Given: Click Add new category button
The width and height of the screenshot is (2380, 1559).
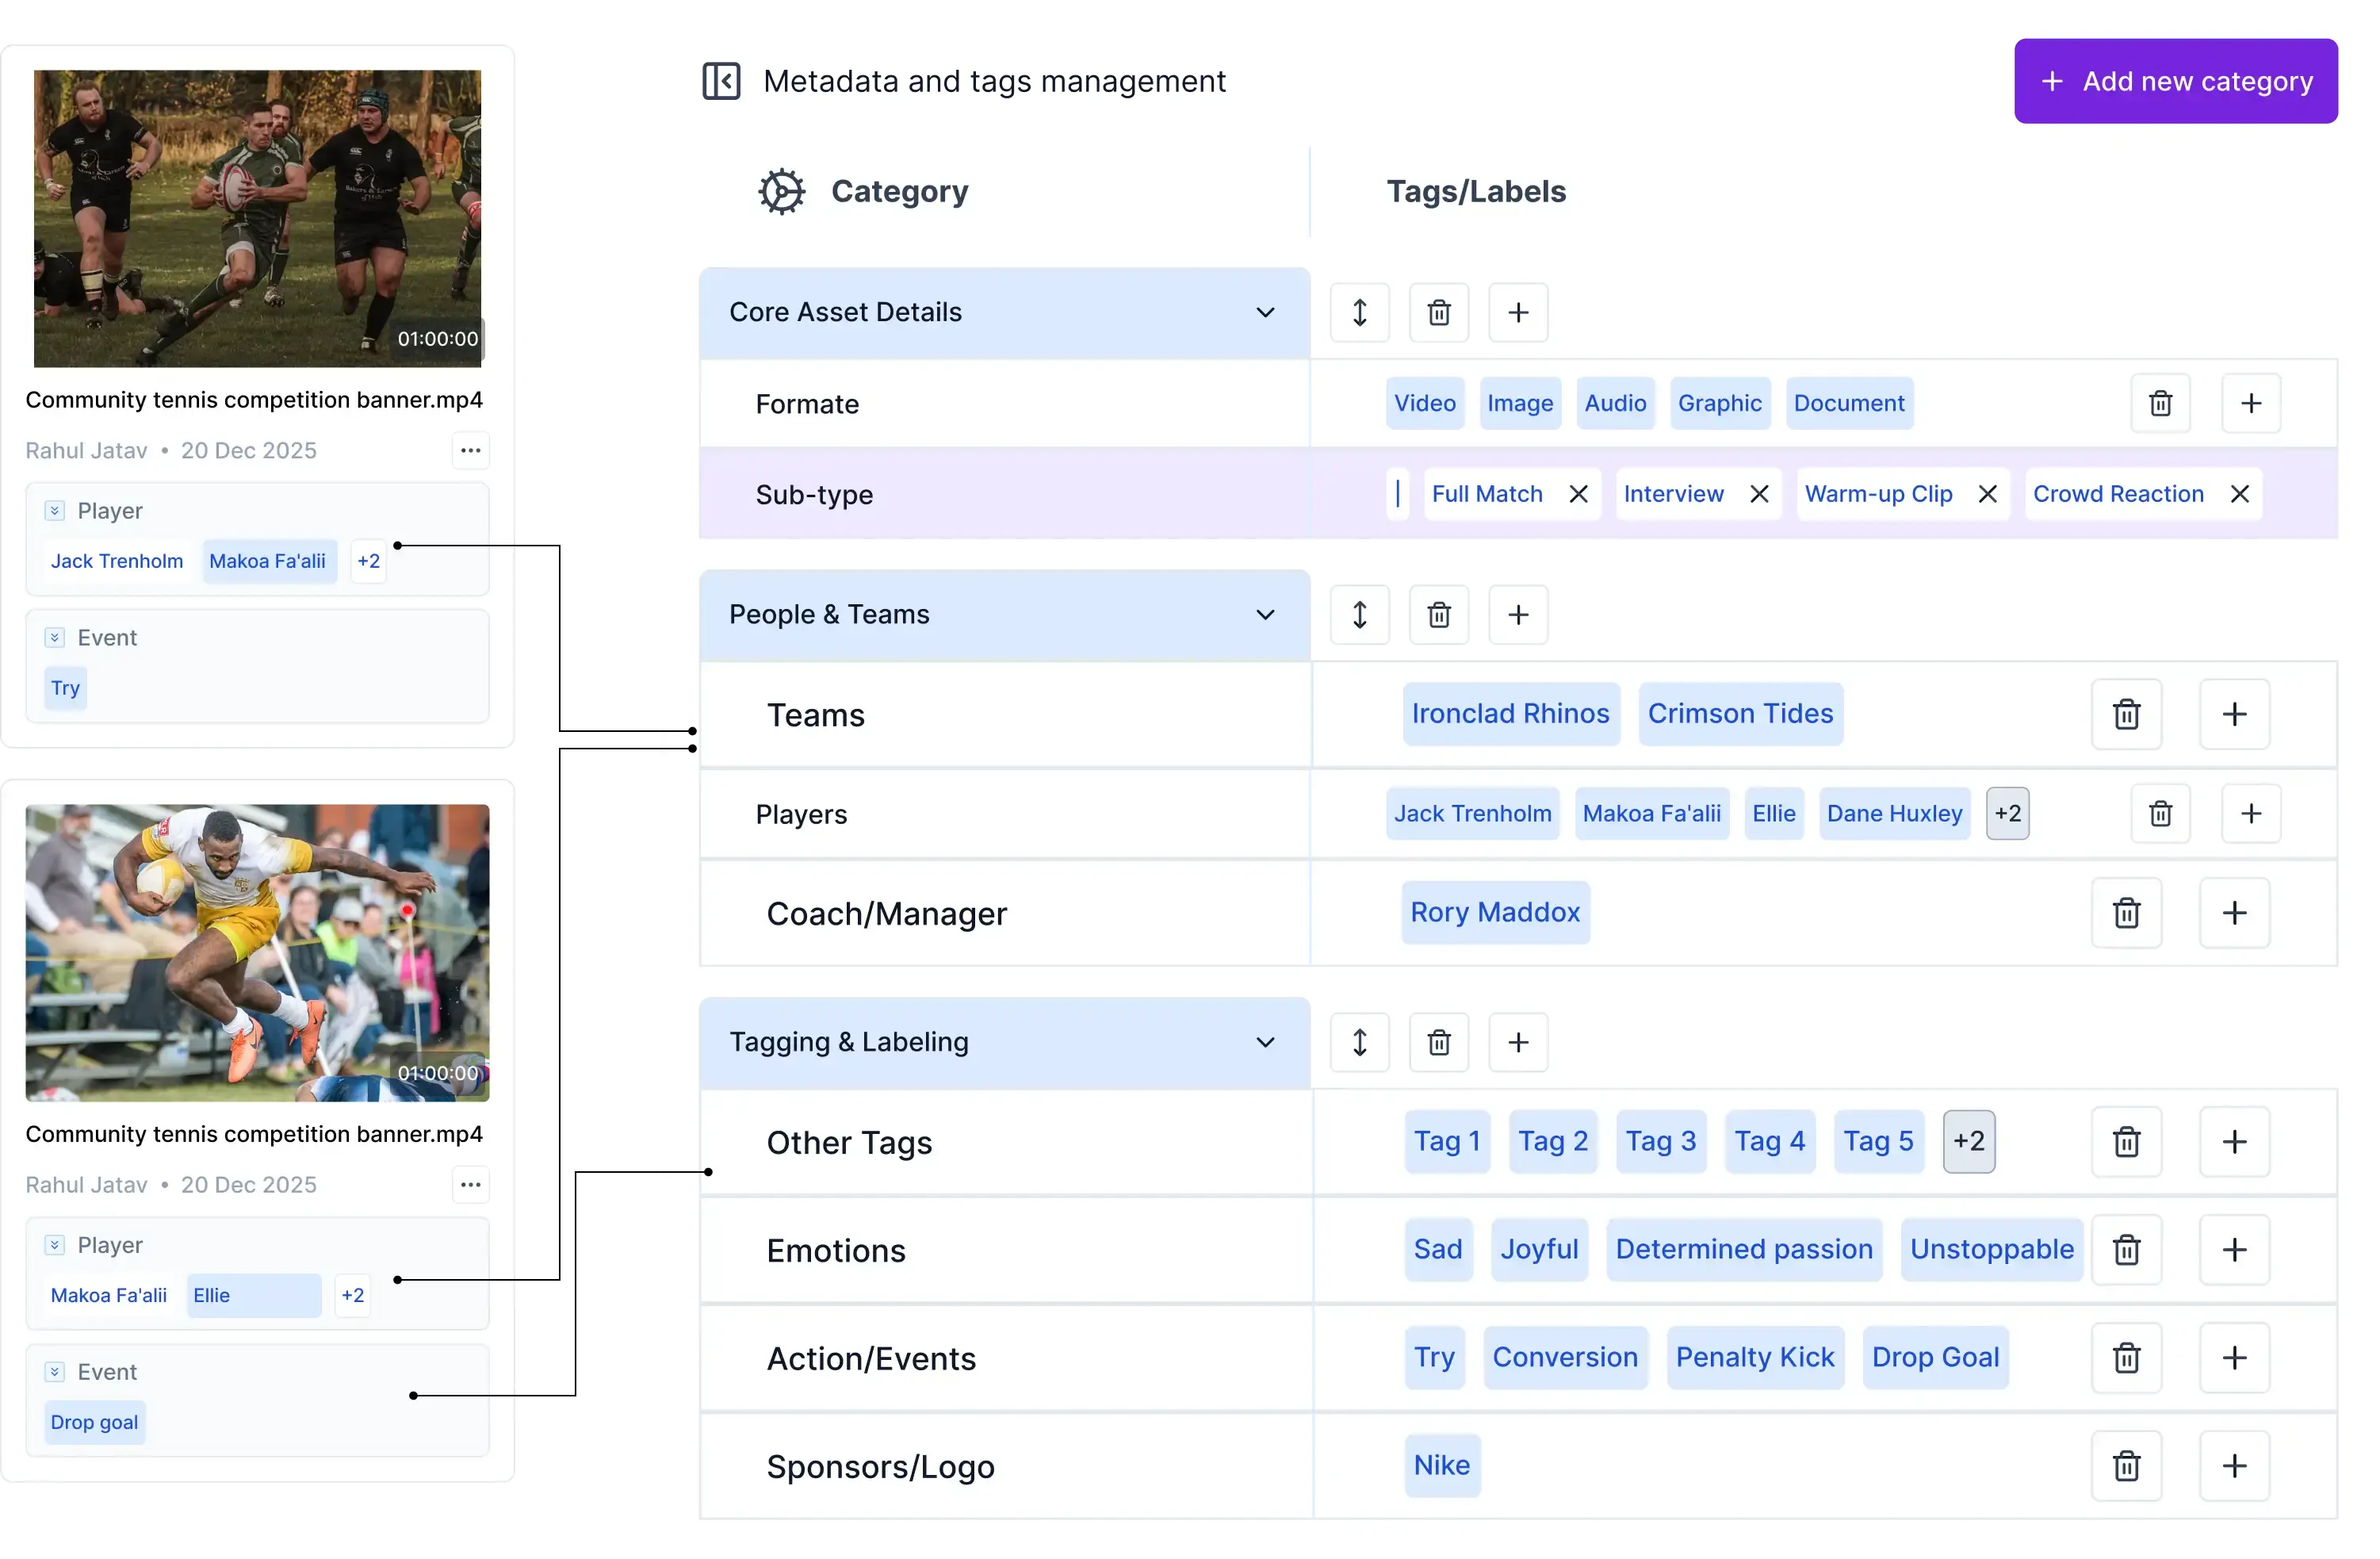Looking at the screenshot, I should [2175, 81].
